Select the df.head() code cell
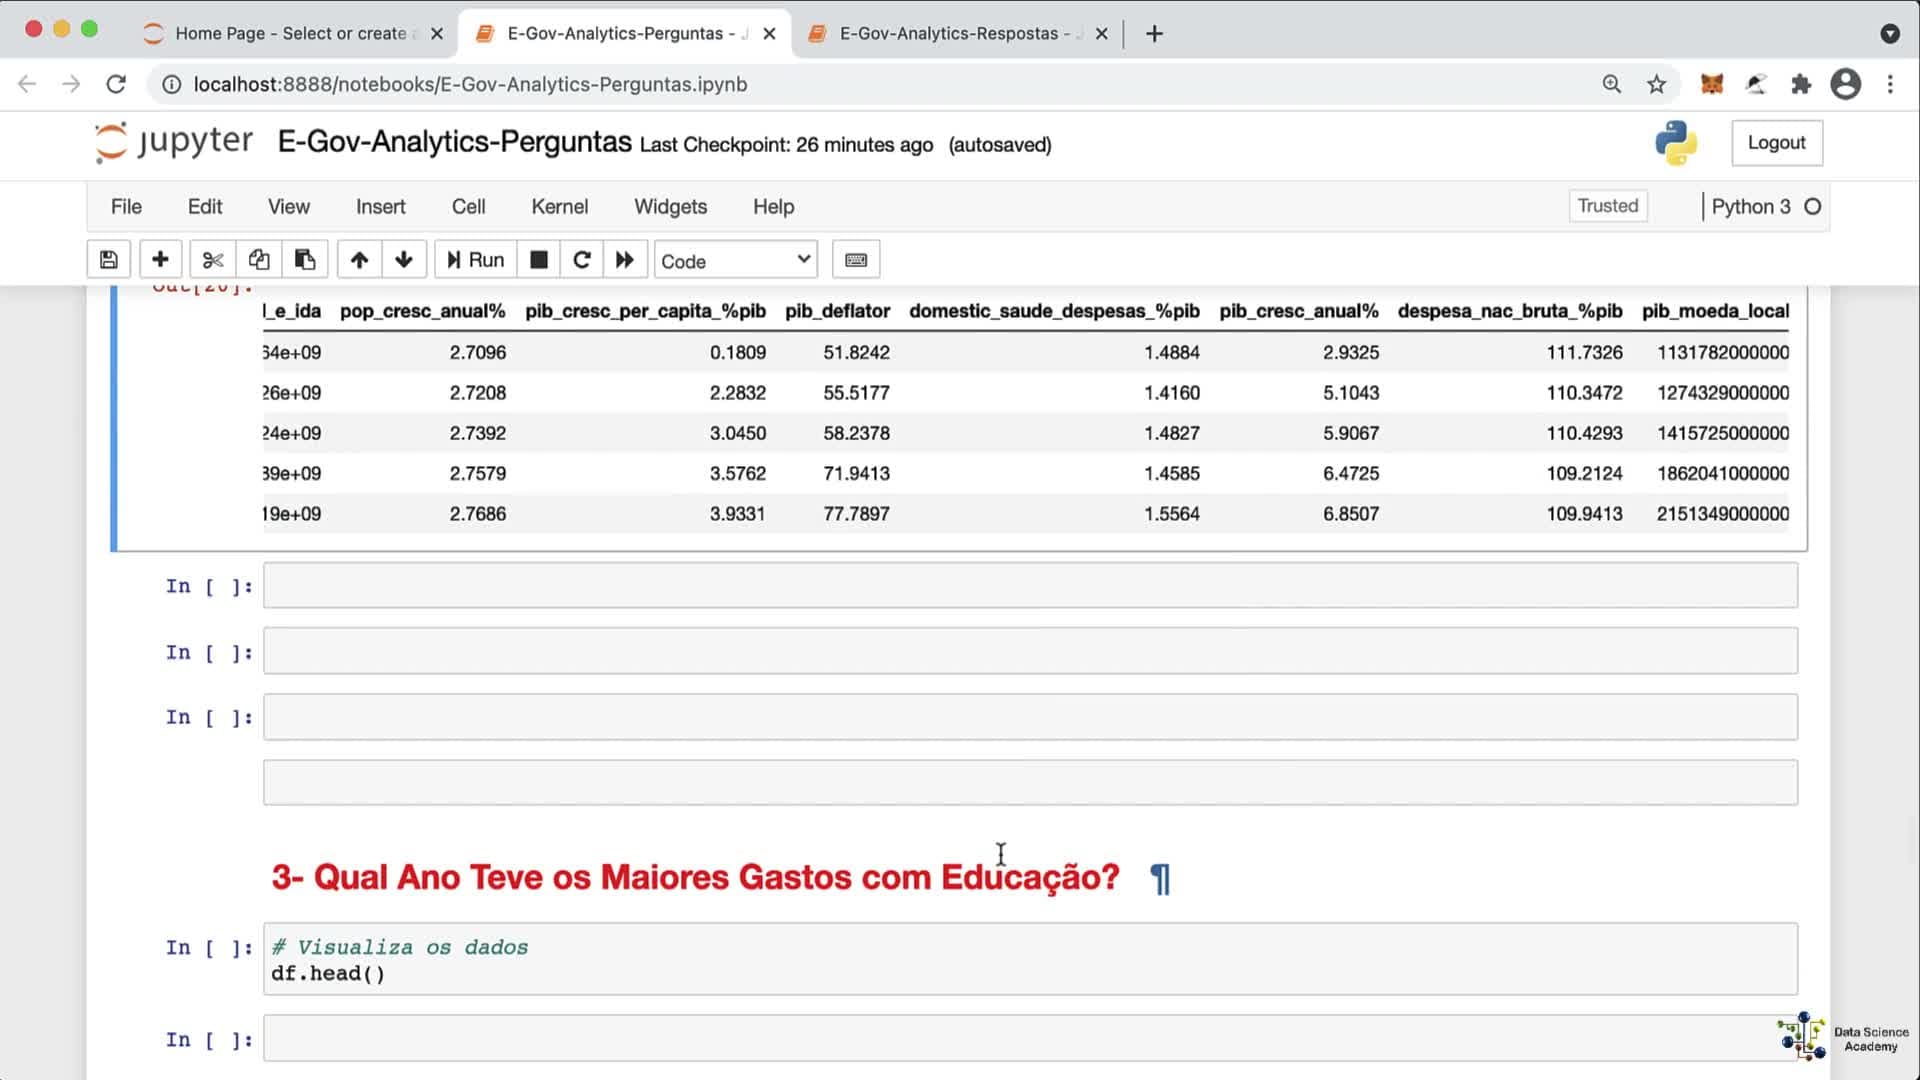Screen dimensions: 1920x1080 [1030, 959]
